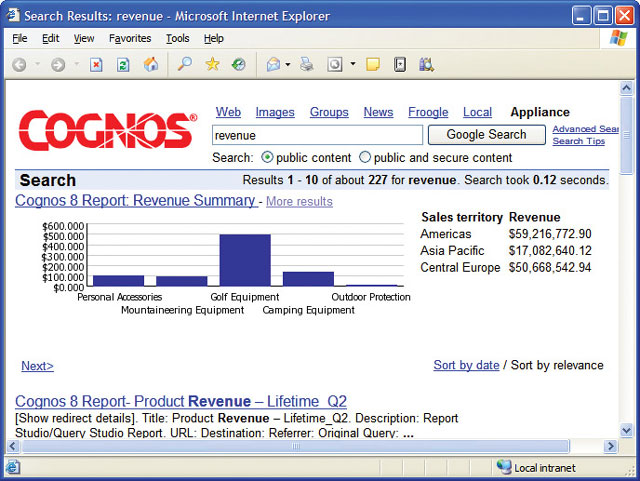Click the Sort by relevance text

557,365
